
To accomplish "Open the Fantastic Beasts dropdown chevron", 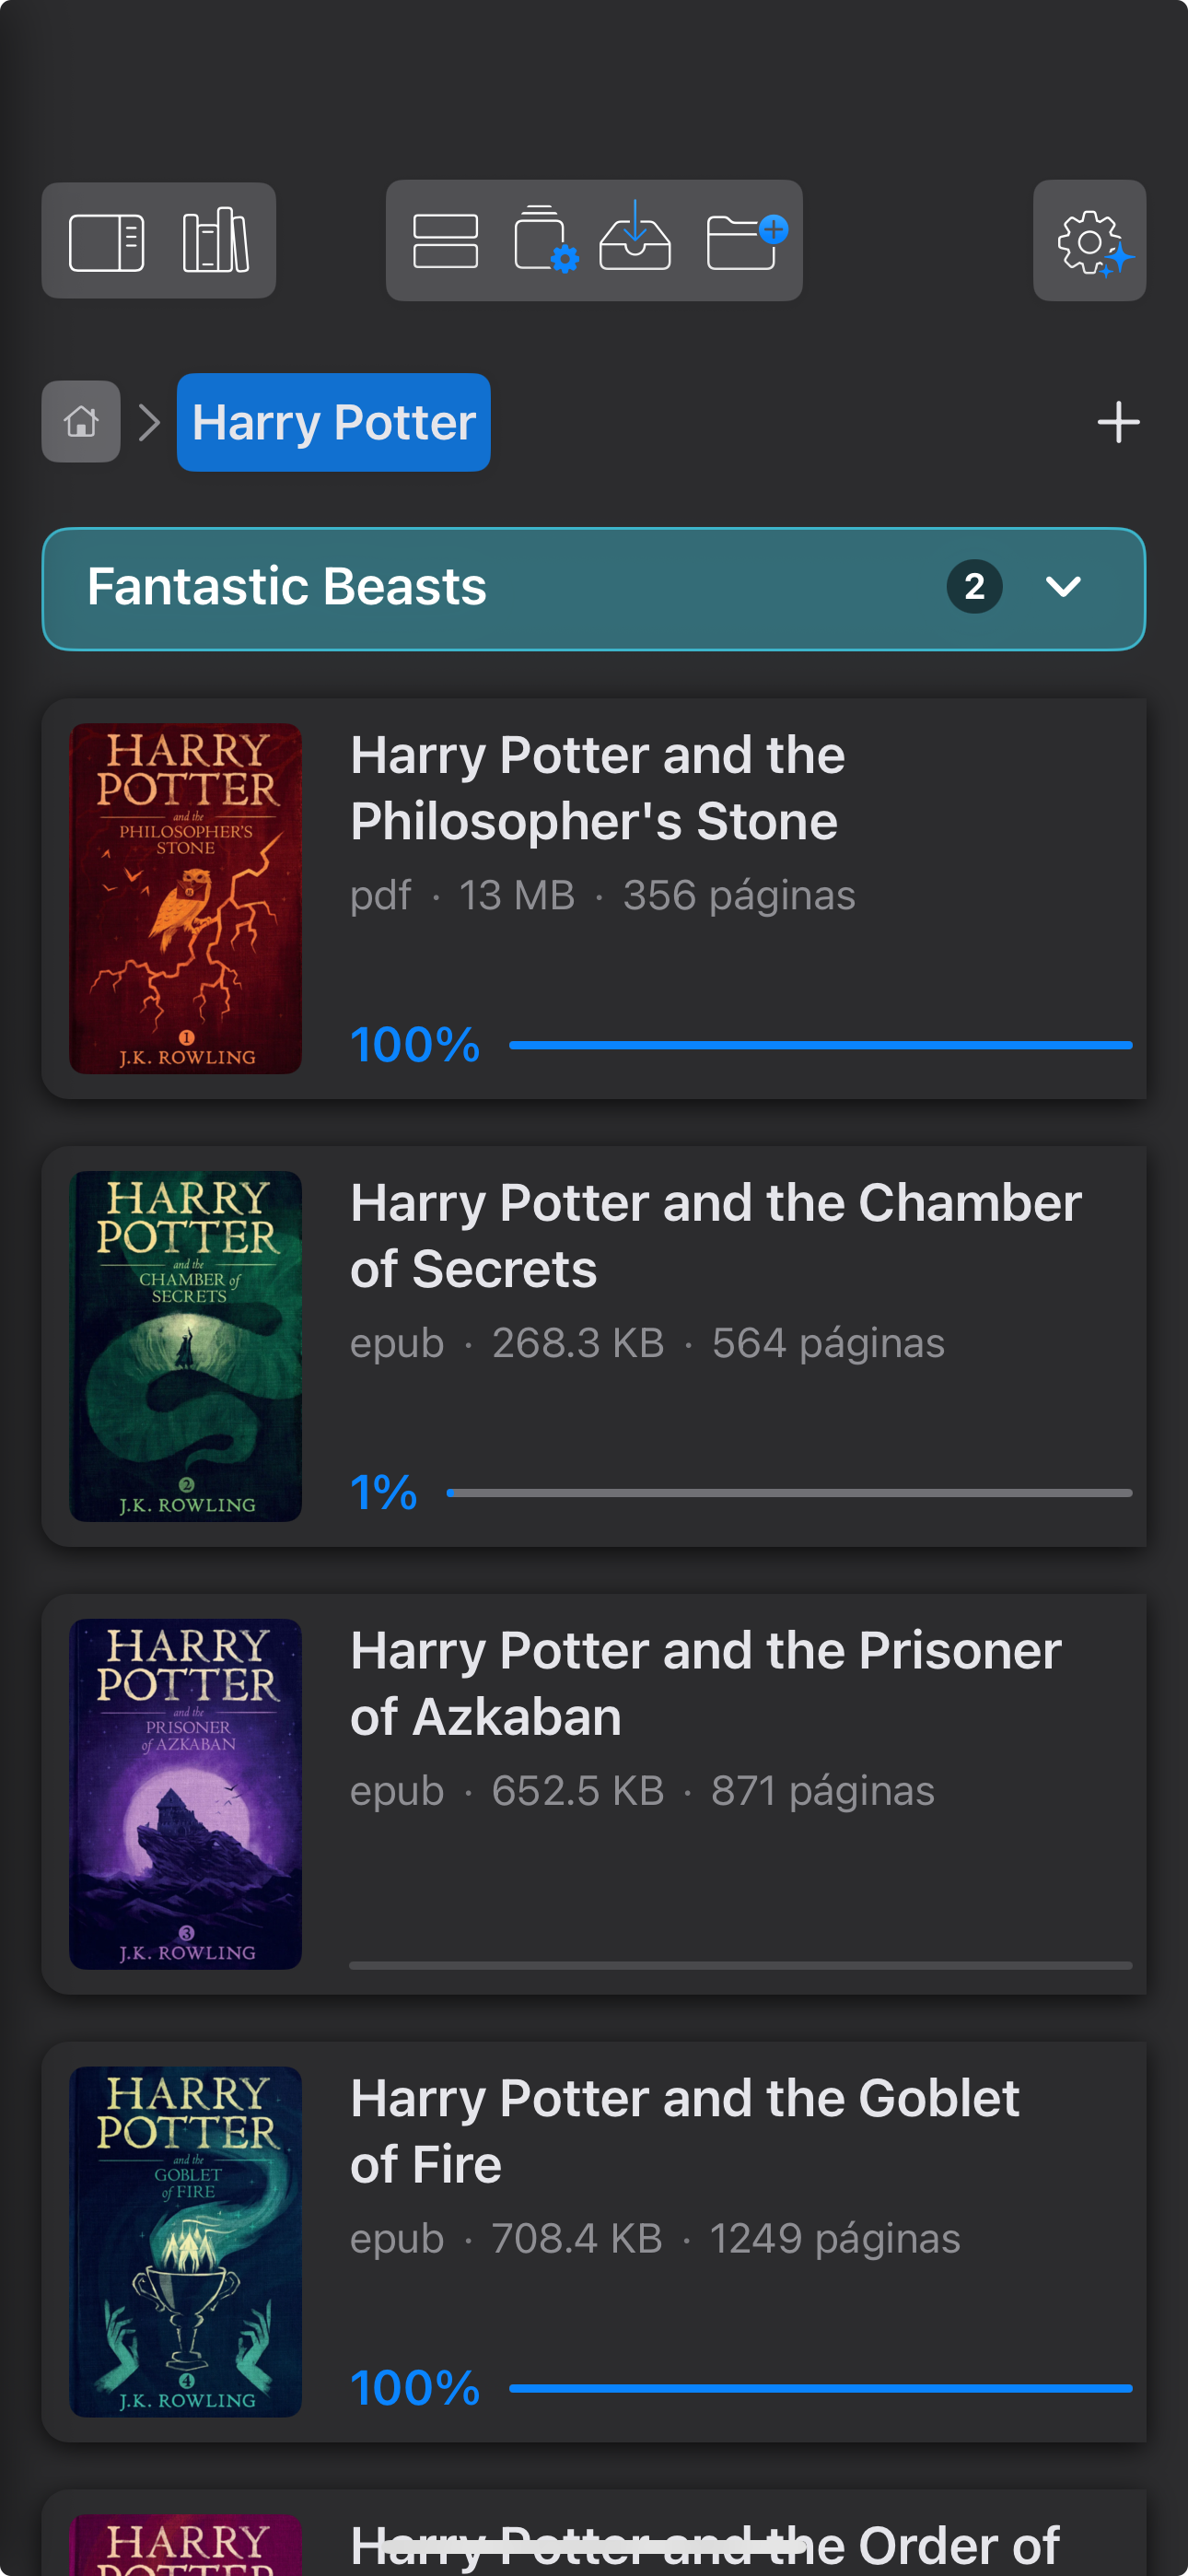I will (1064, 588).
